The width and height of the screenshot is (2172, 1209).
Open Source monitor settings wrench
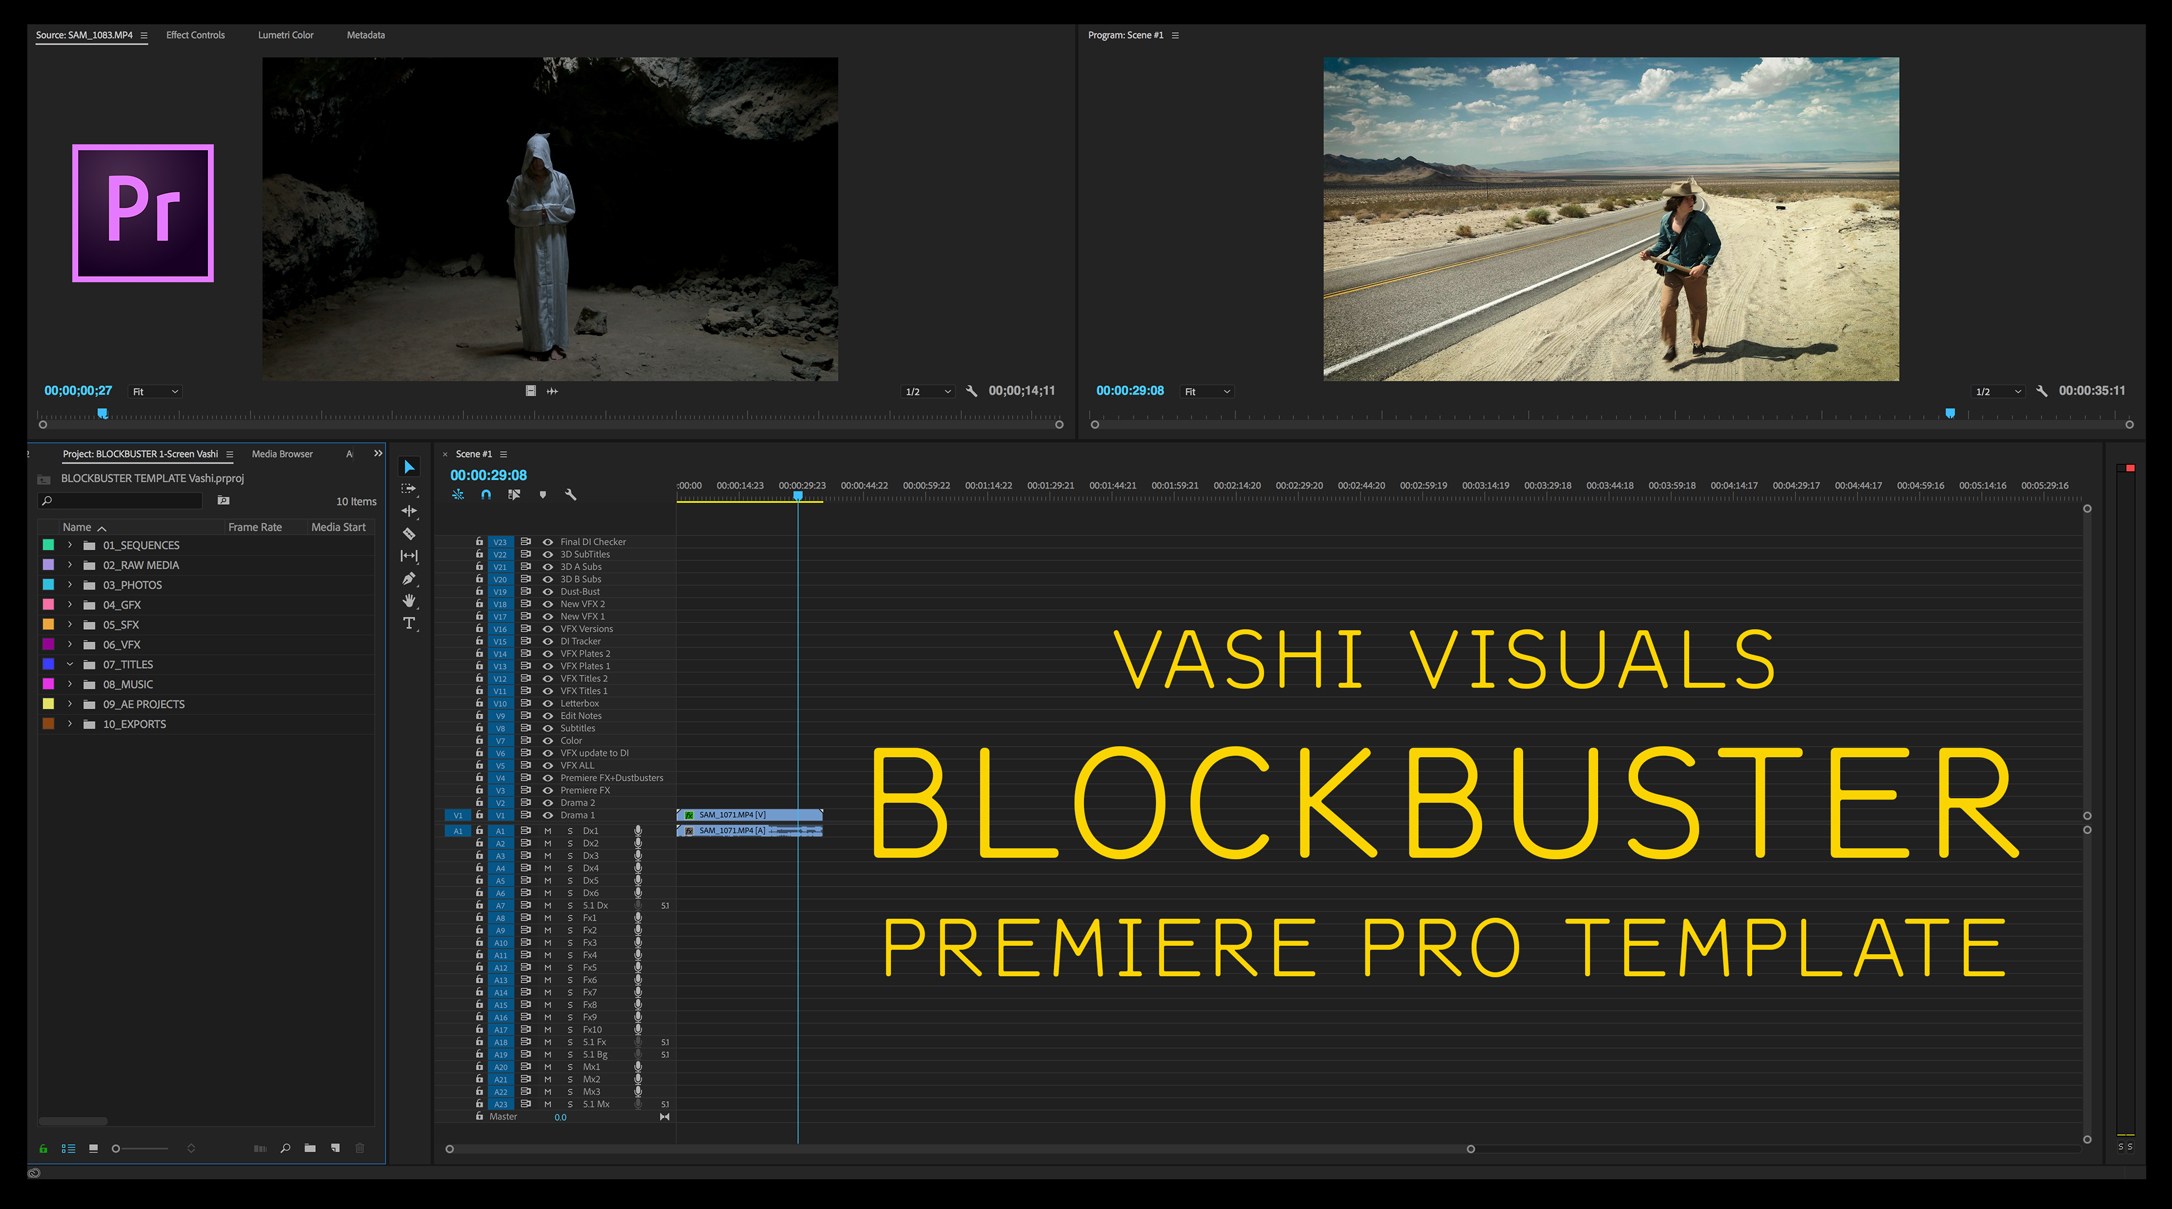971,391
